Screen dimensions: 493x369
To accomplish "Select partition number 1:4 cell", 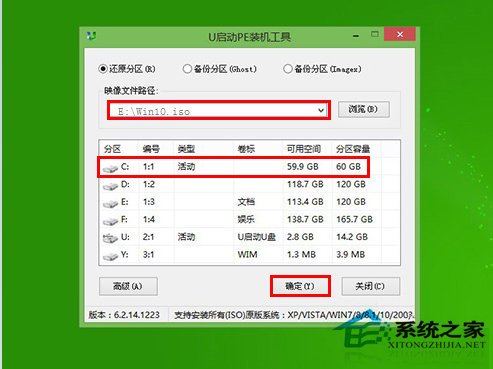I will [149, 219].
